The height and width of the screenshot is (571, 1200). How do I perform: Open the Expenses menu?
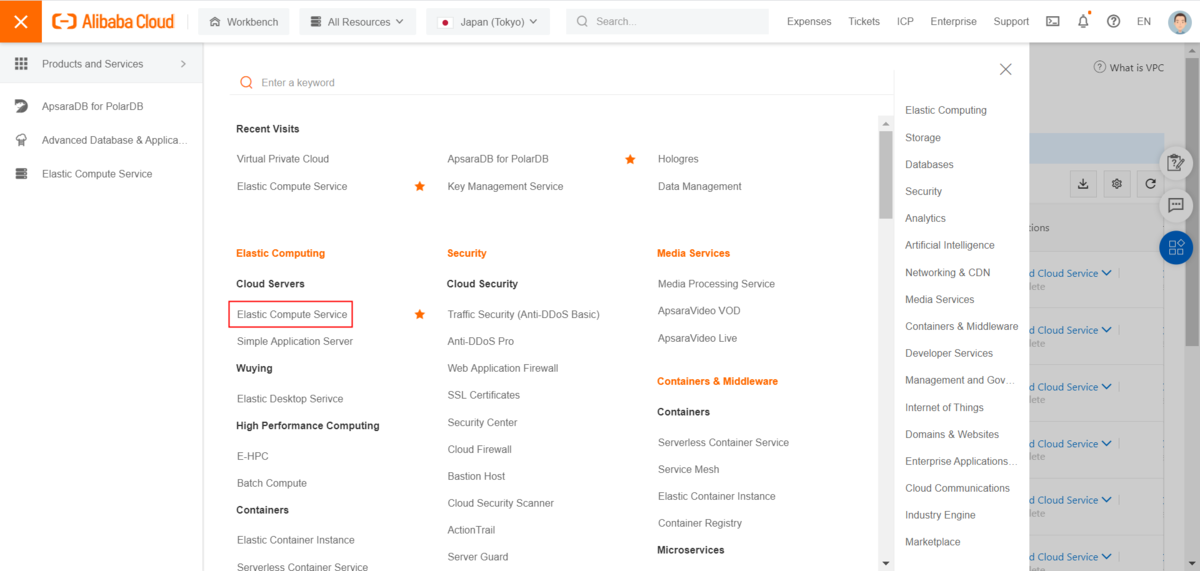coord(809,21)
